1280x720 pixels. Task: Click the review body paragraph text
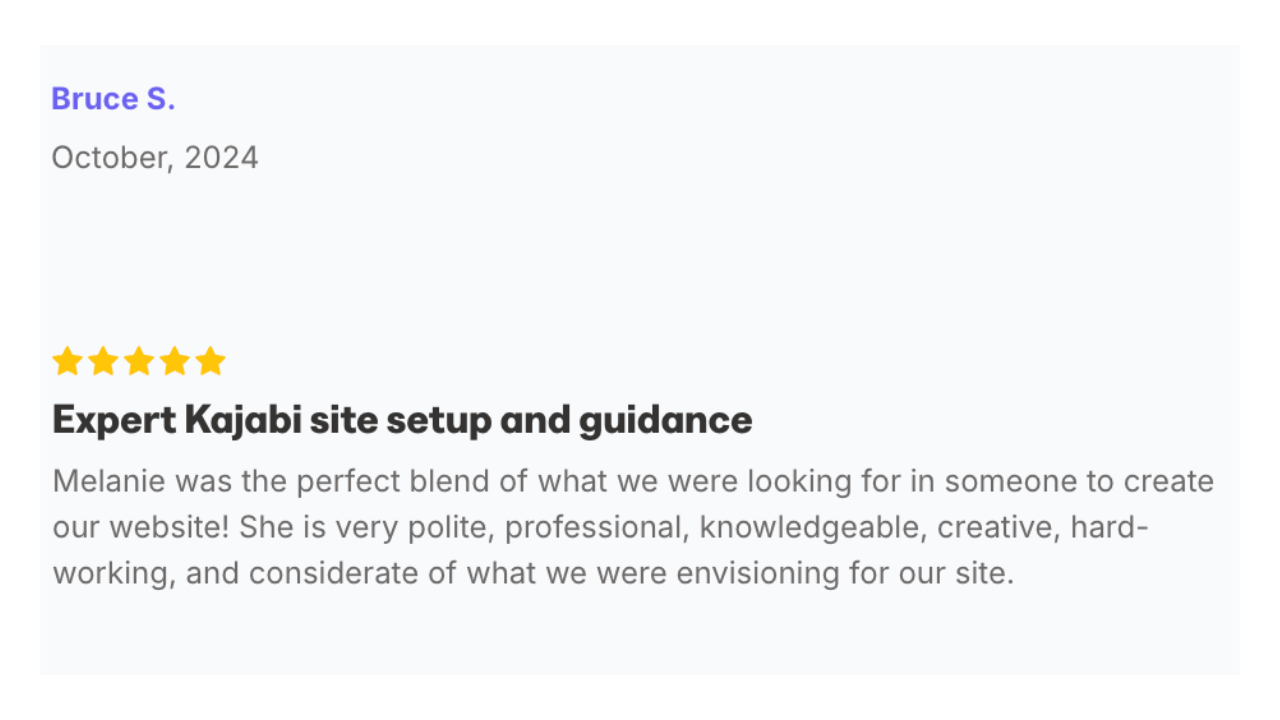click(633, 527)
